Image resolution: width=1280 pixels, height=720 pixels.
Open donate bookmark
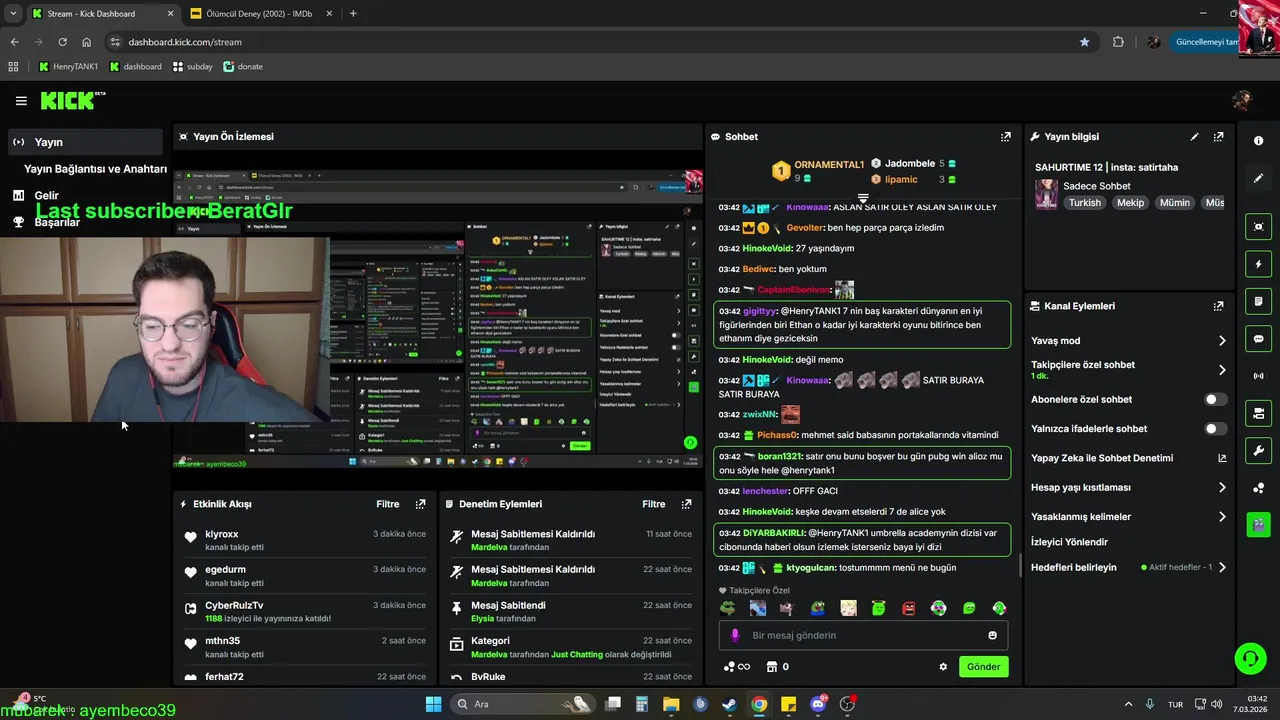[243, 67]
